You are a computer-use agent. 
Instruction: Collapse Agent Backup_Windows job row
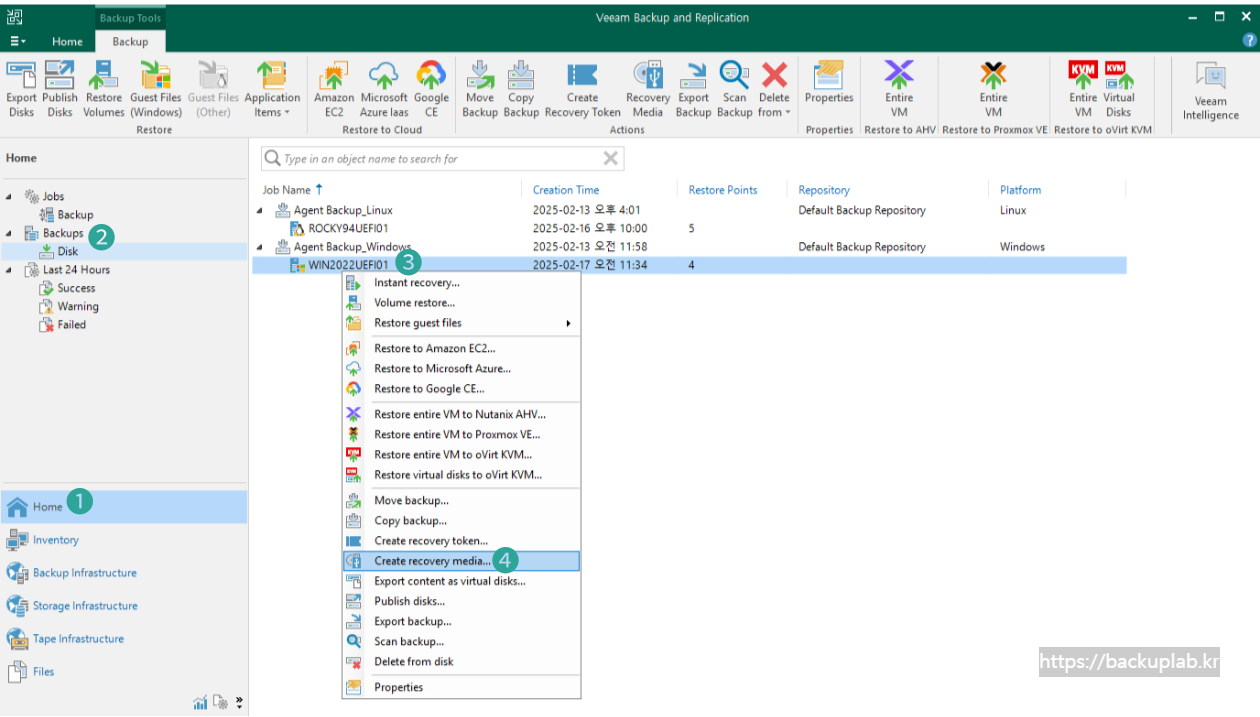[x=260, y=247]
